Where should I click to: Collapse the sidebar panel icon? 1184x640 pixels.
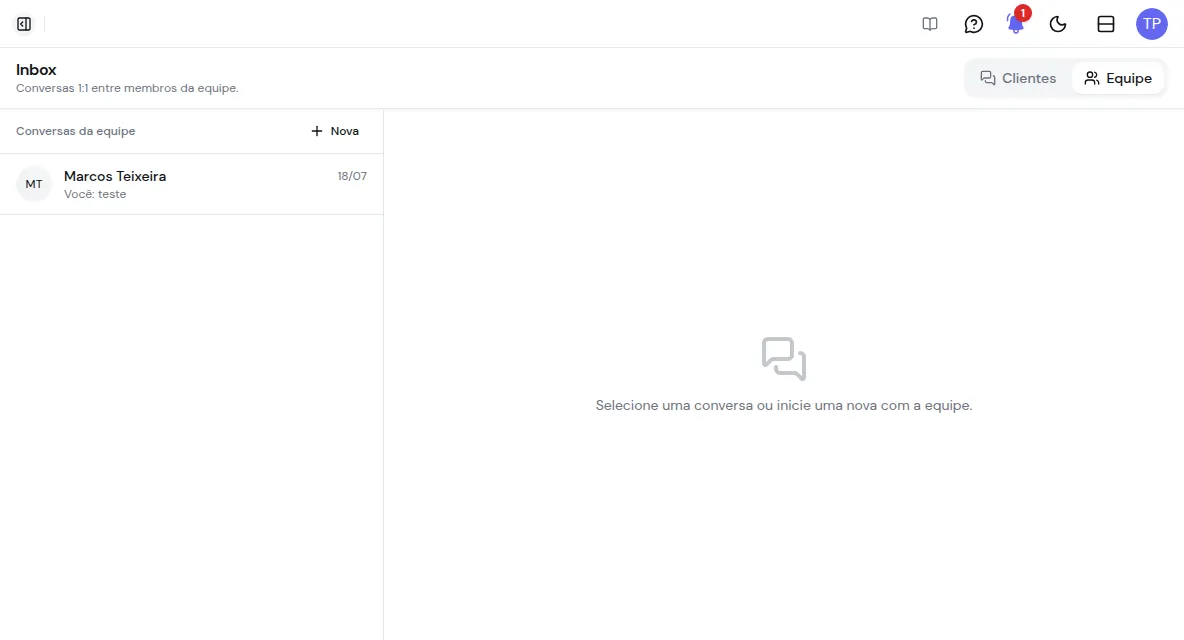[24, 24]
